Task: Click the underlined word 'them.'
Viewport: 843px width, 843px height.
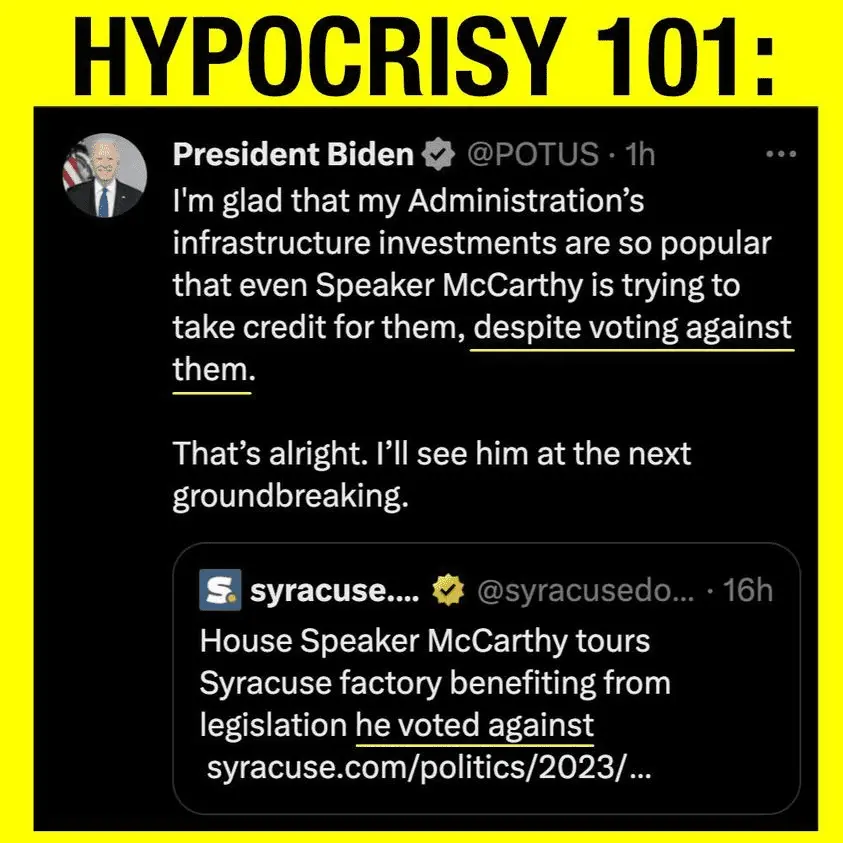Action: (213, 370)
